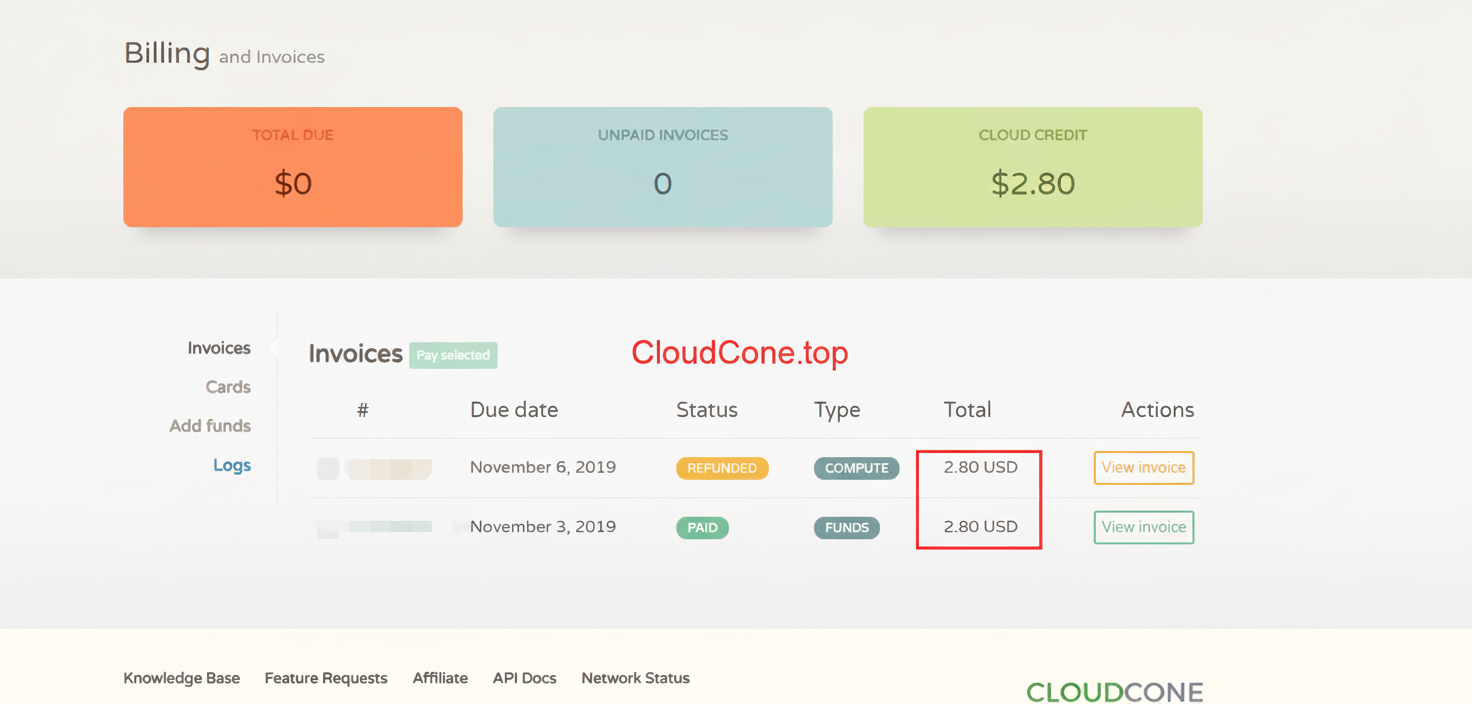Open the Feature Requests page
This screenshot has width=1472, height=704.
tap(325, 678)
